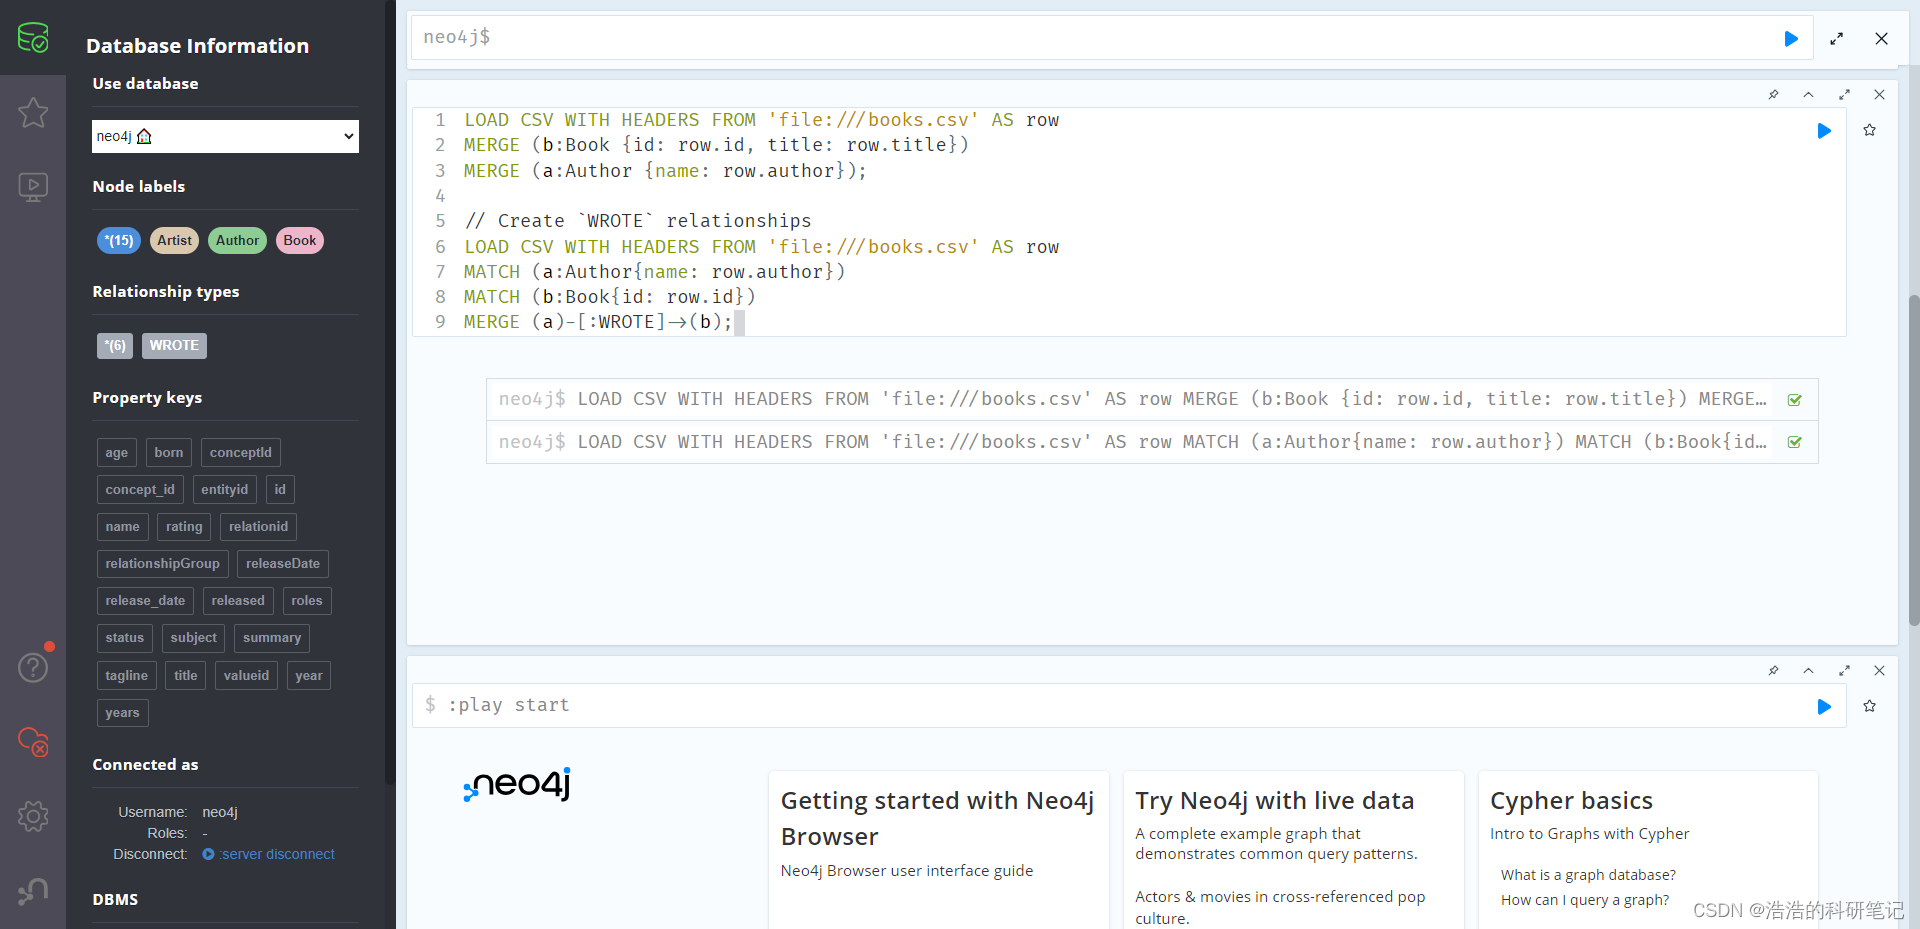
Task: Select the Artist node label
Action: click(174, 240)
